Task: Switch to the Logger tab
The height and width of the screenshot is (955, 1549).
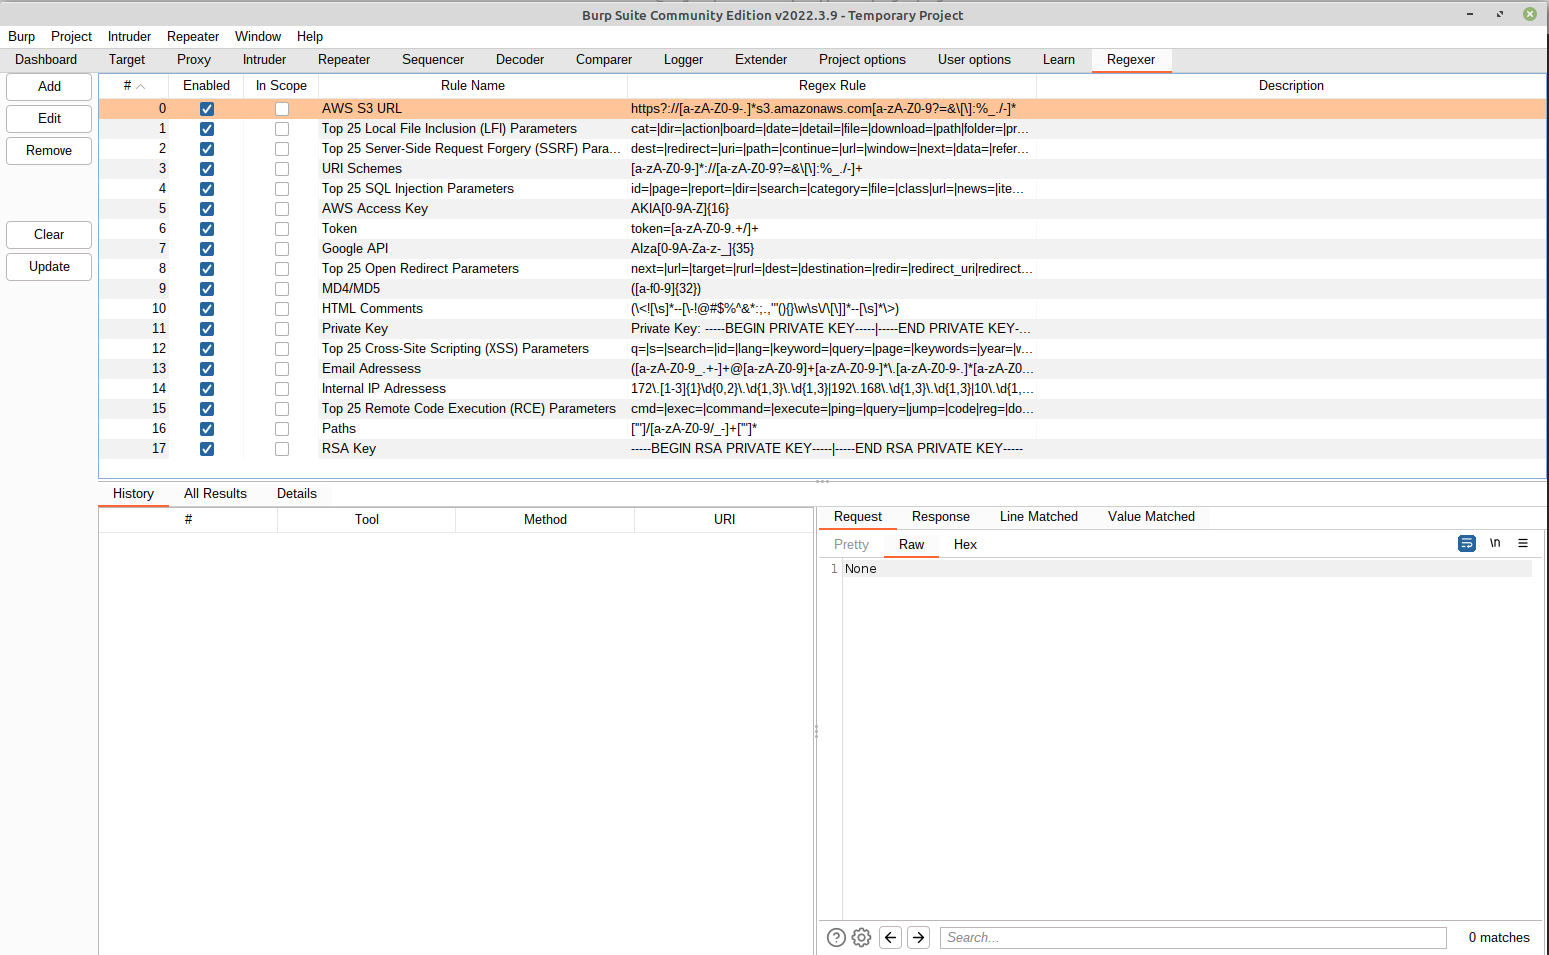Action: click(x=683, y=60)
